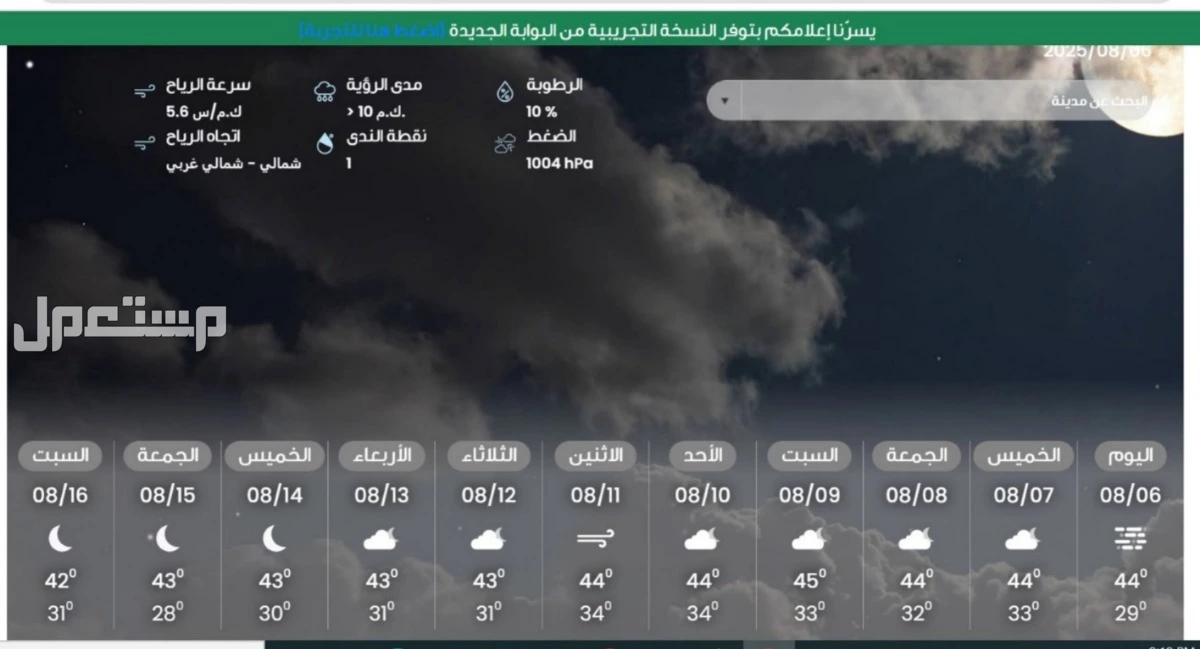Open the city search dropdown arrow

tap(725, 101)
